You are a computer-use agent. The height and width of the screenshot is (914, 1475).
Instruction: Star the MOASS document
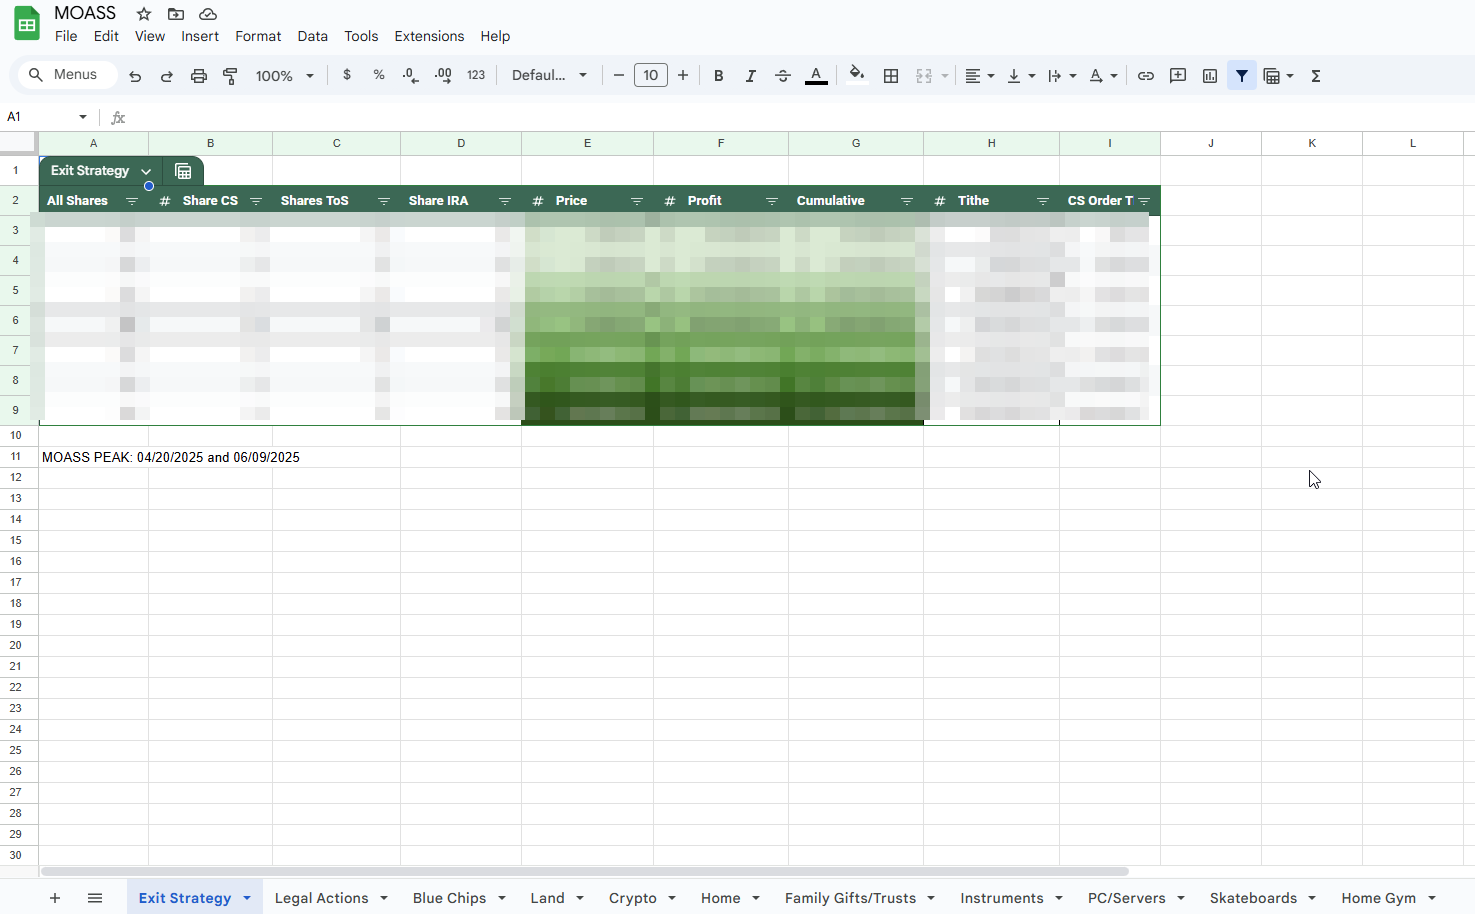tap(144, 14)
